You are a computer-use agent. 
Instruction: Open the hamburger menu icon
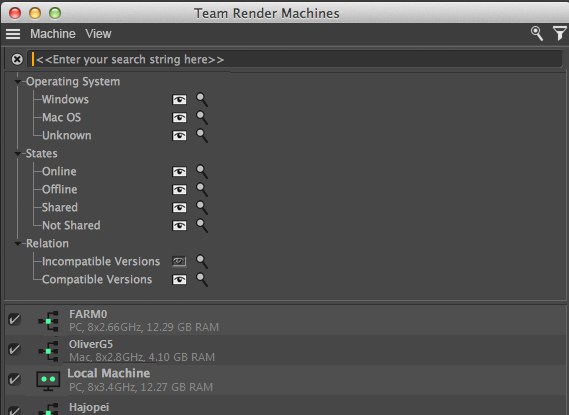click(x=13, y=34)
